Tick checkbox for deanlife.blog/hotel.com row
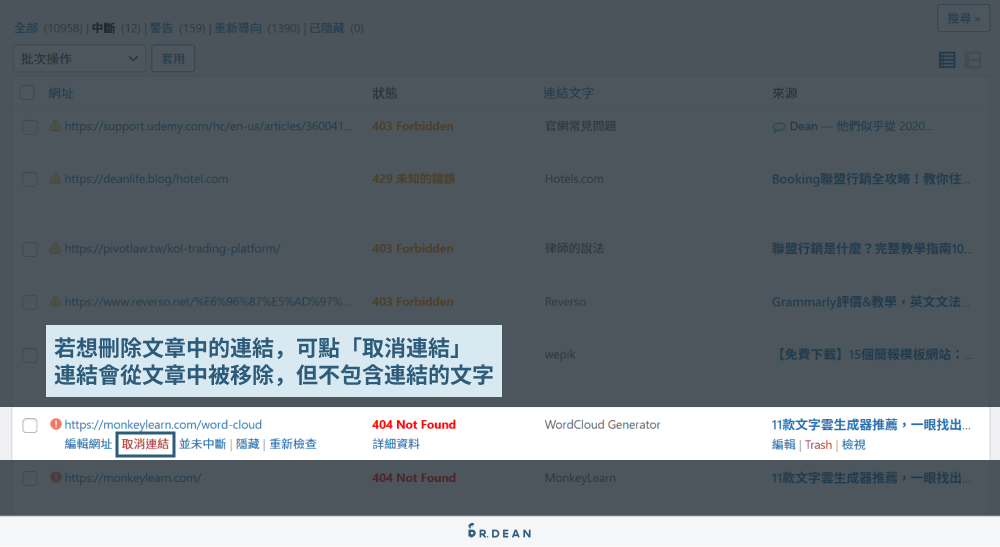This screenshot has height=547, width=1000. pos(30,179)
